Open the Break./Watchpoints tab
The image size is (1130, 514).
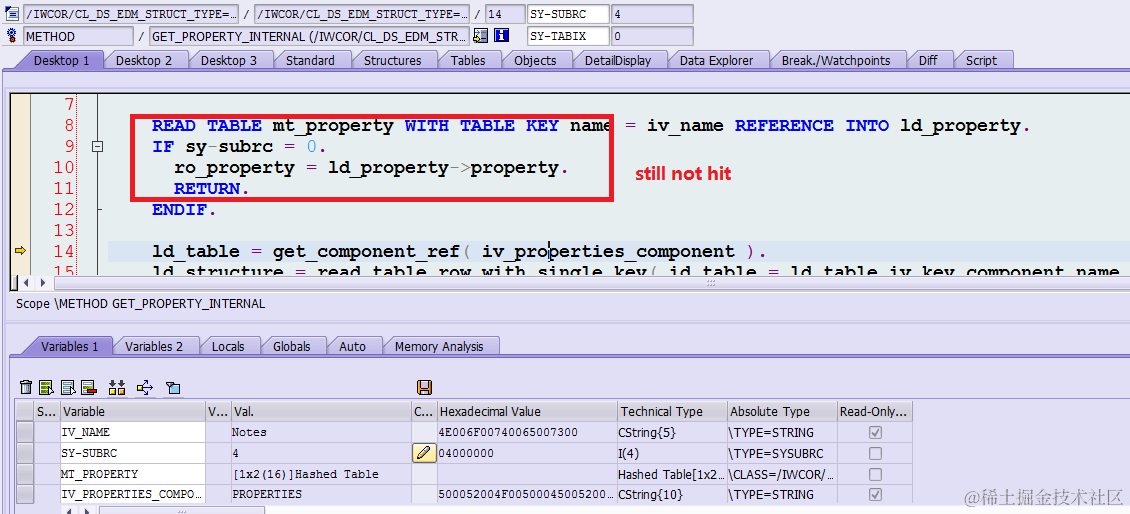coord(836,61)
